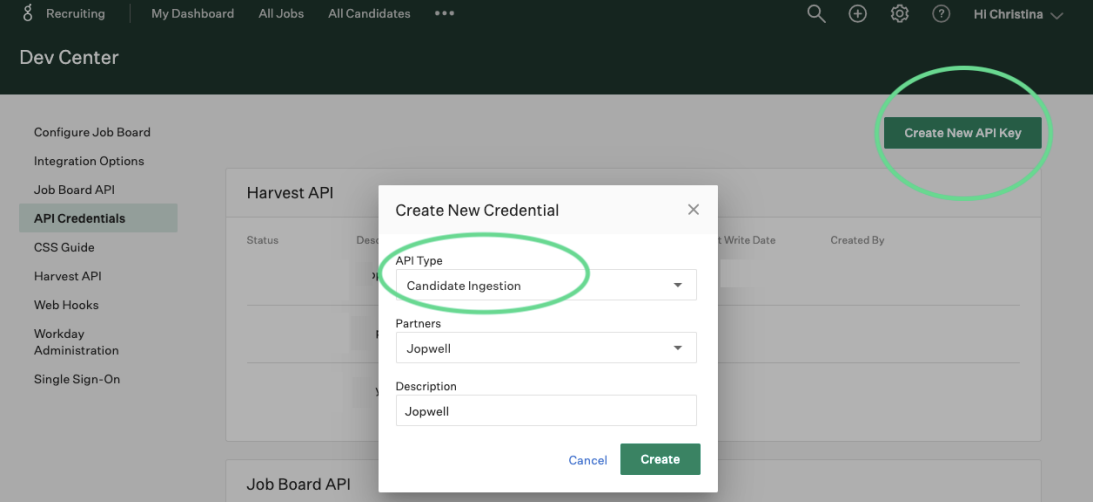Go to My Dashboard
Image resolution: width=1094 pixels, height=504 pixels.
(193, 13)
